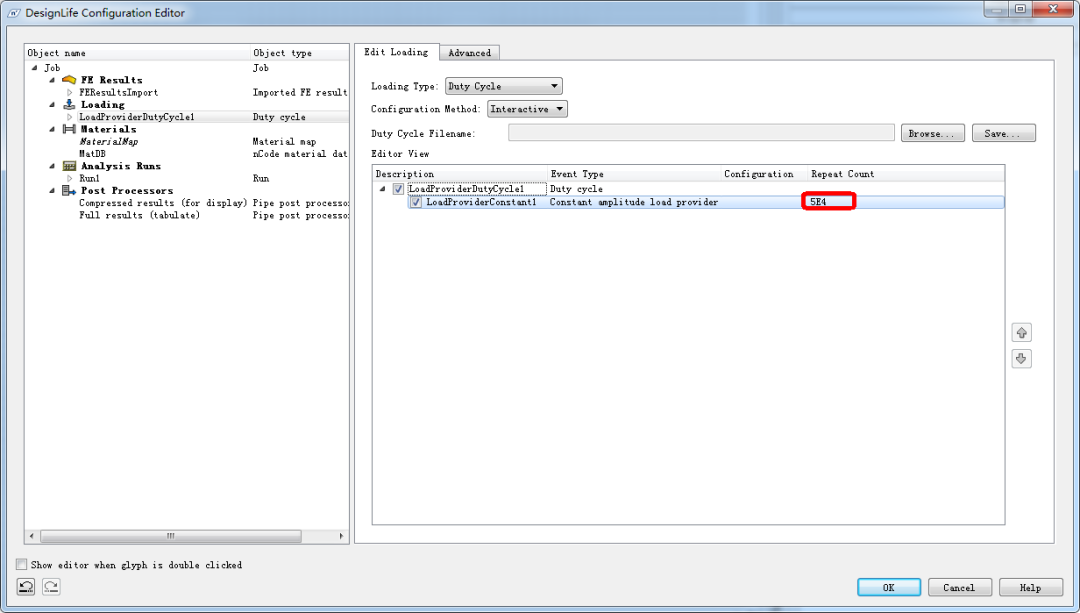Click the tree scroll left arrow
The height and width of the screenshot is (613, 1080).
pyautogui.click(x=31, y=536)
